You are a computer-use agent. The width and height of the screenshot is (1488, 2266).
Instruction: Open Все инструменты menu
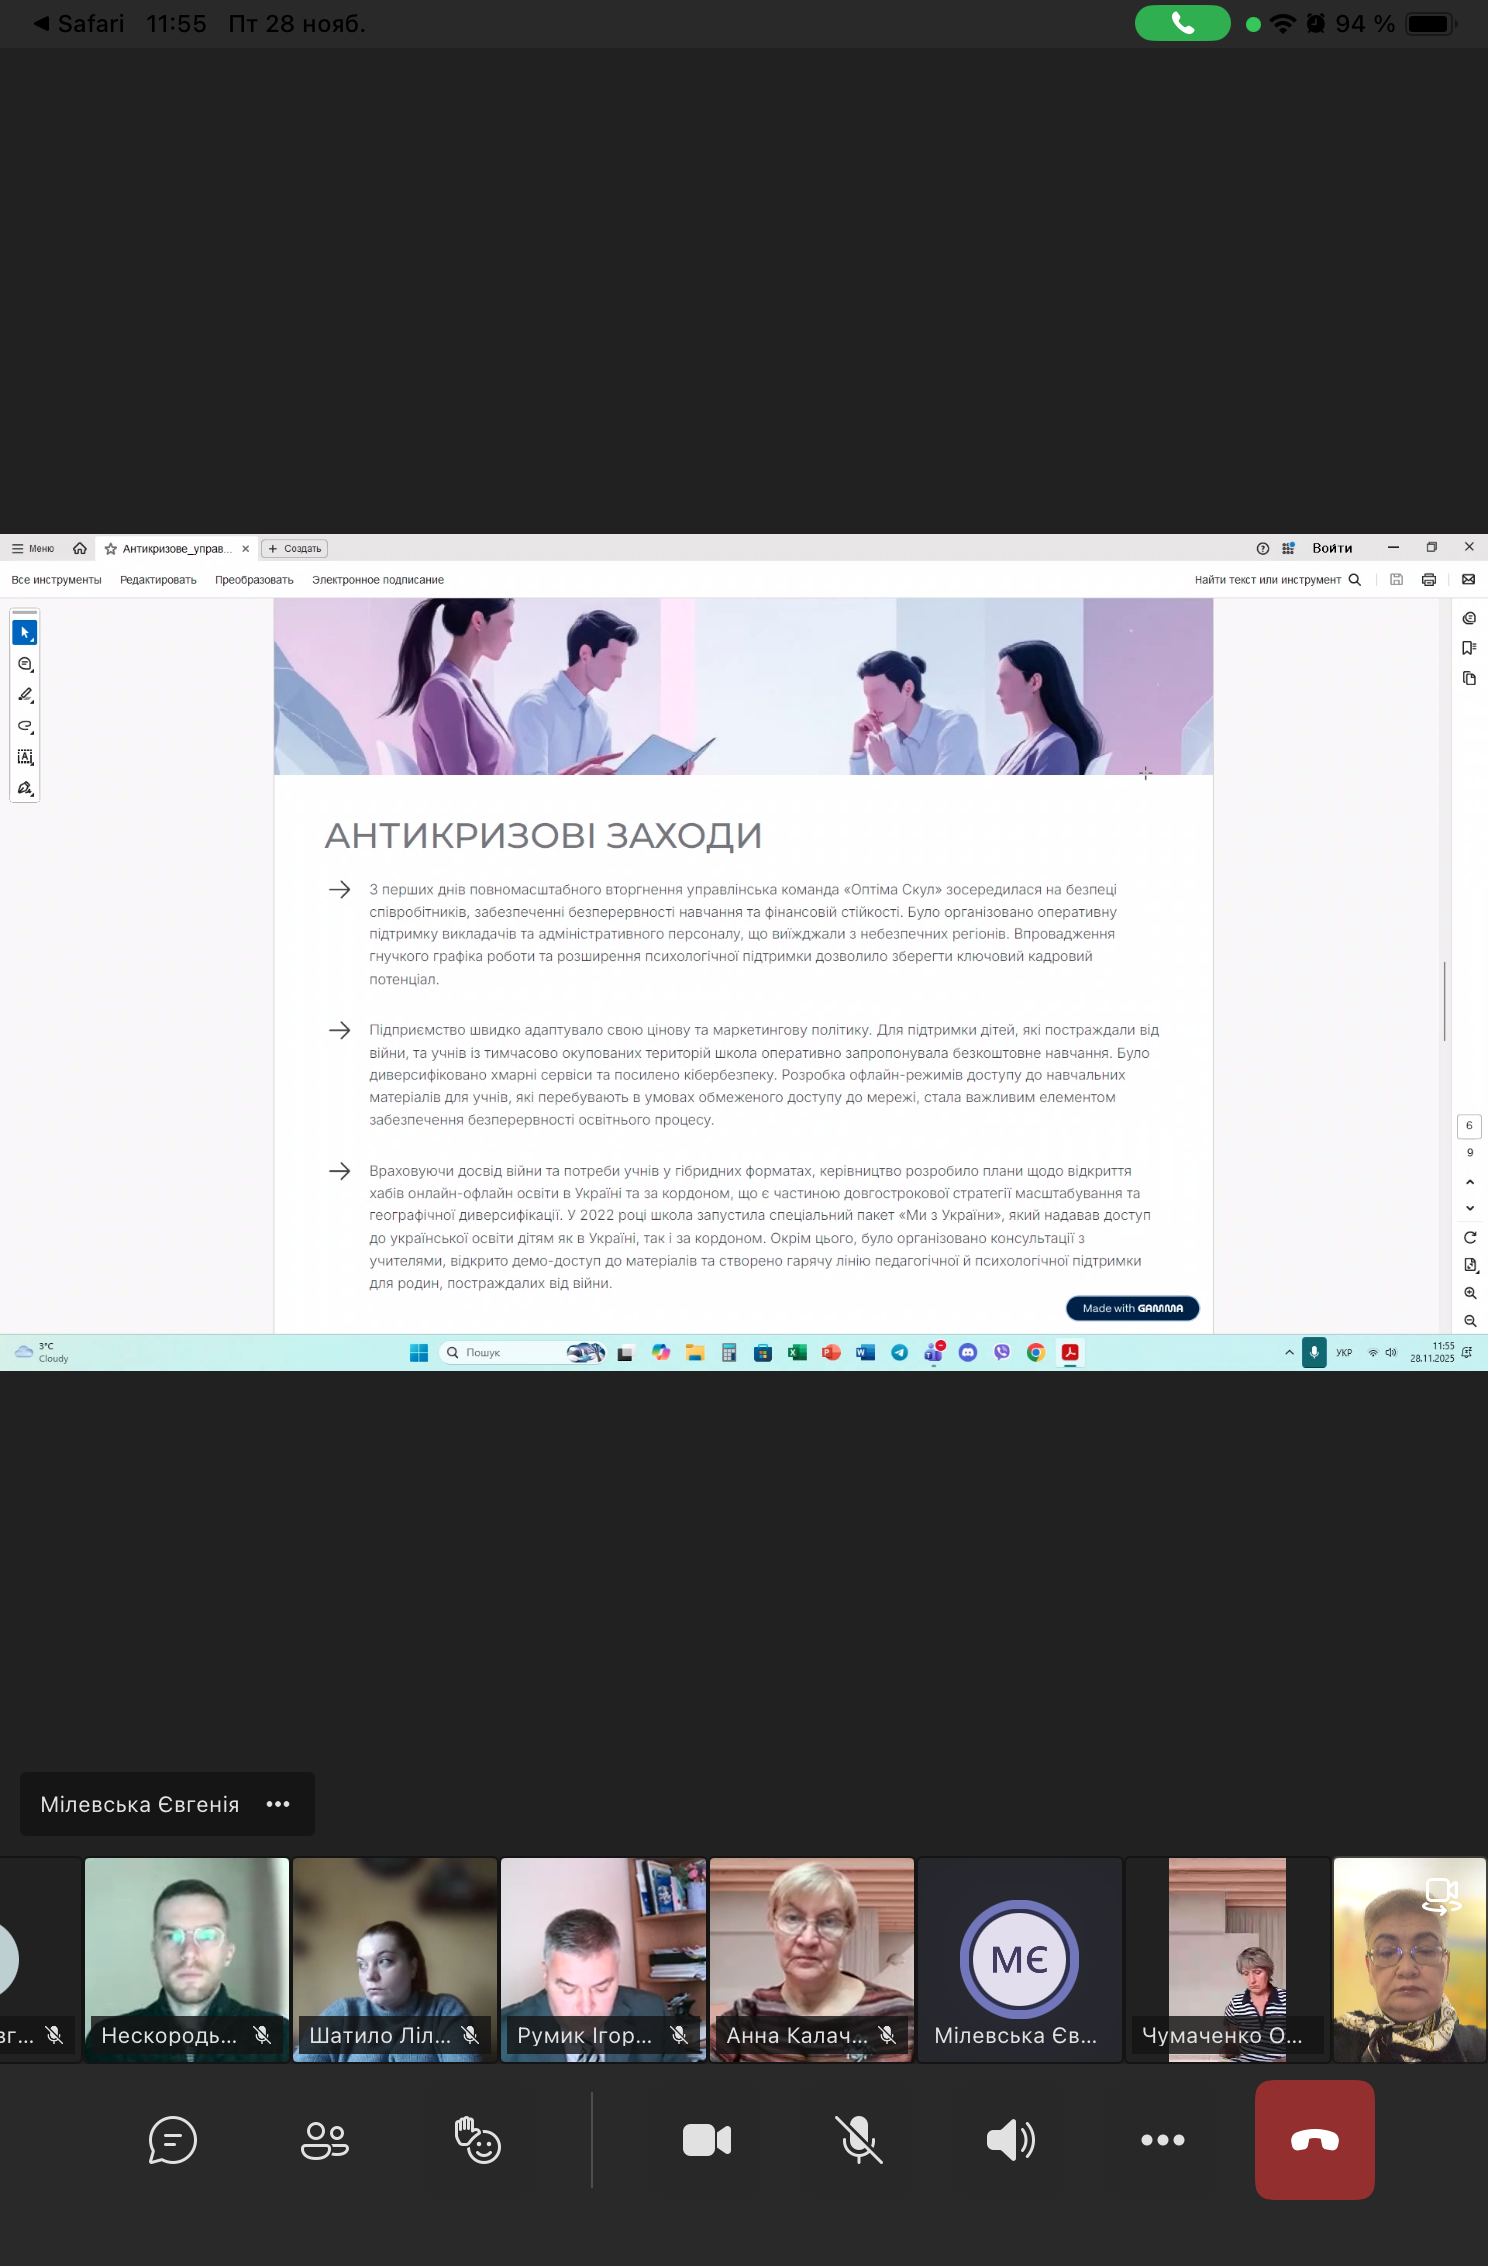(x=56, y=580)
